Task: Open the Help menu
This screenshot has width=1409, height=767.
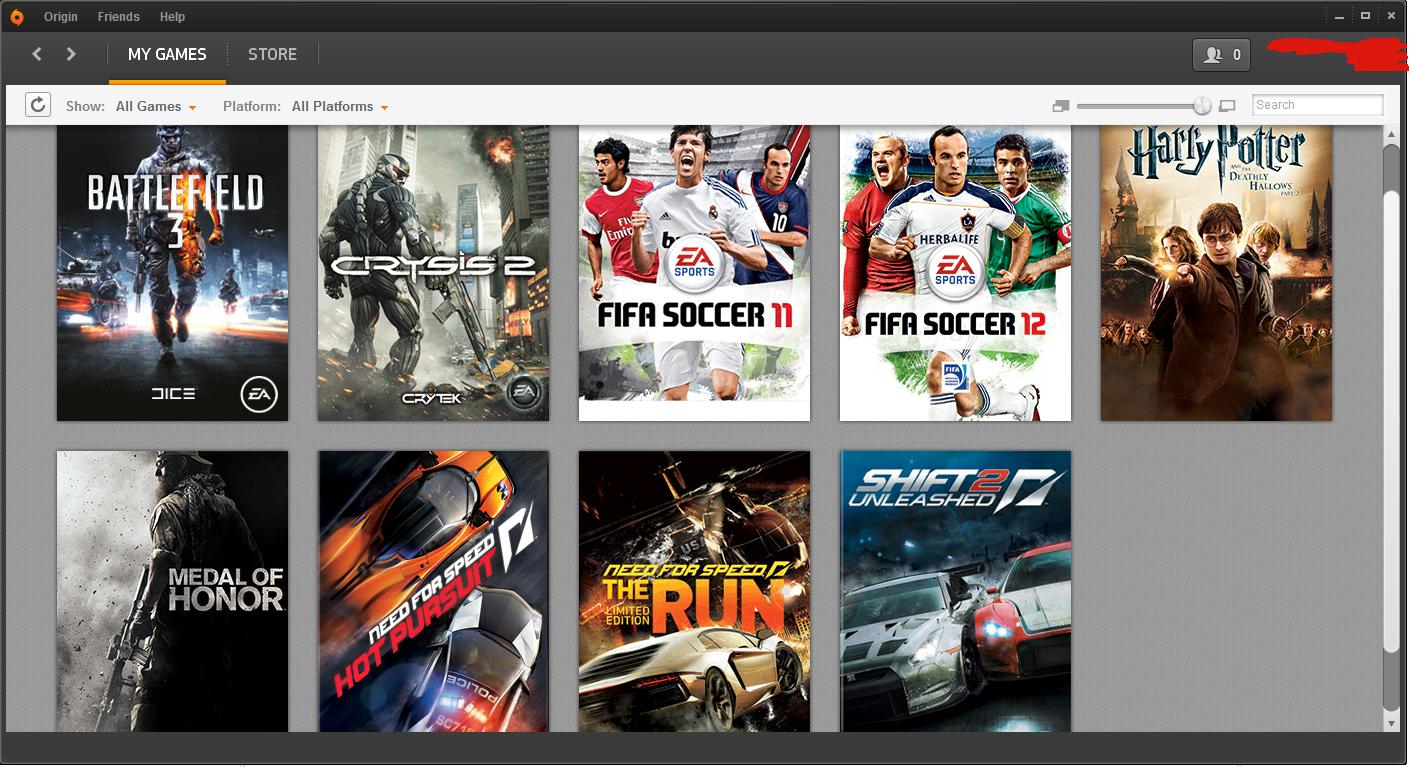Action: [x=172, y=17]
